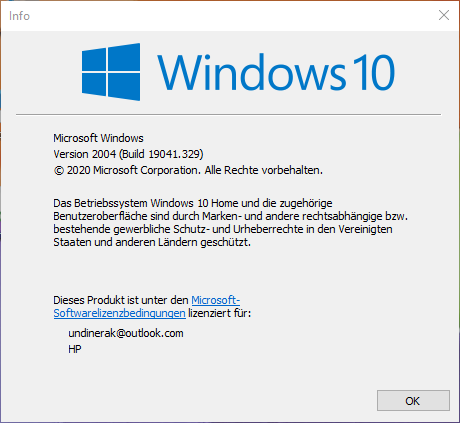Click the HP organization name

click(x=75, y=349)
